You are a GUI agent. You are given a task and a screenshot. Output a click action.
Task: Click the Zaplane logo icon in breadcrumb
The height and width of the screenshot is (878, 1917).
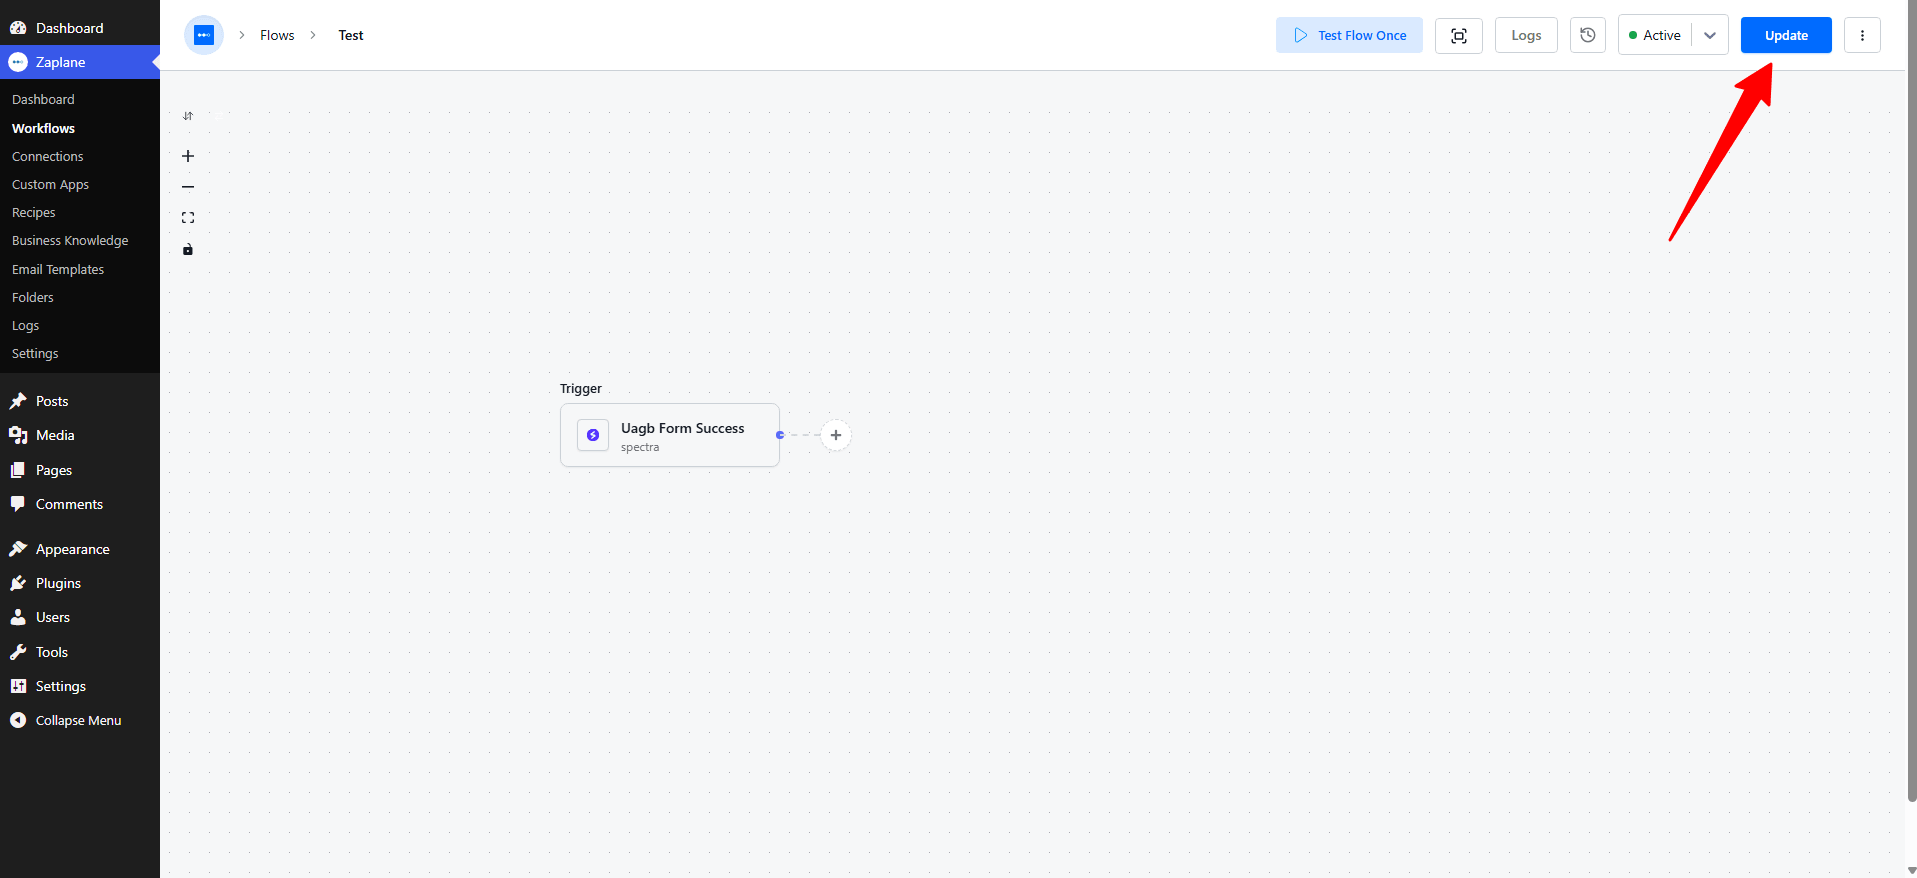pyautogui.click(x=204, y=35)
